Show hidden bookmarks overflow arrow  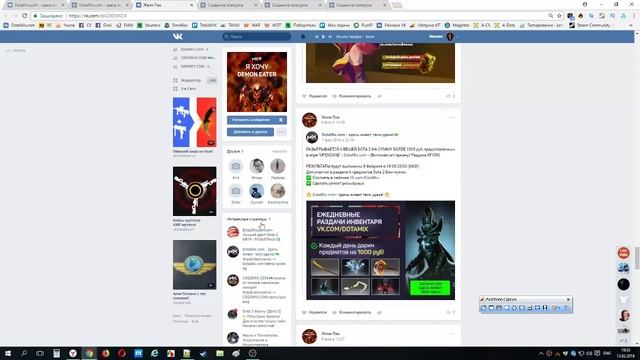point(632,25)
